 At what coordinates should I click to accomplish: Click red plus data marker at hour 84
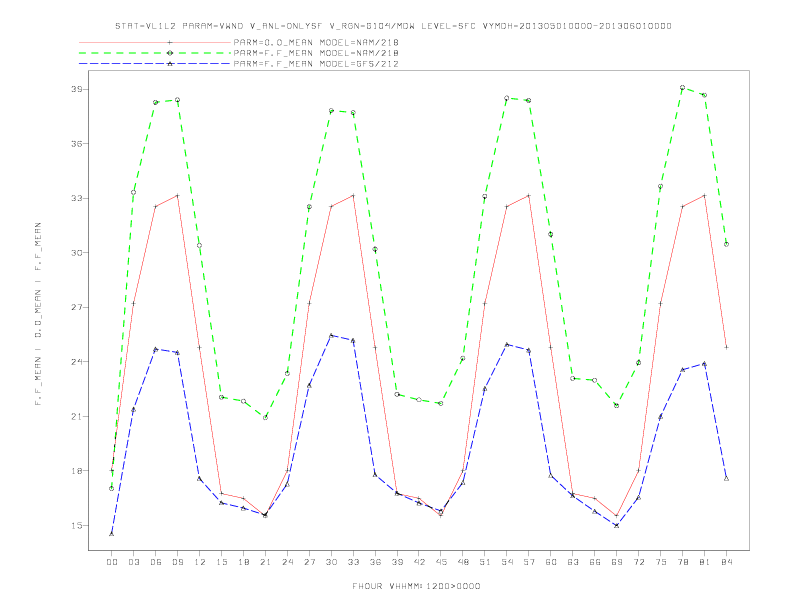pyautogui.click(x=726, y=347)
